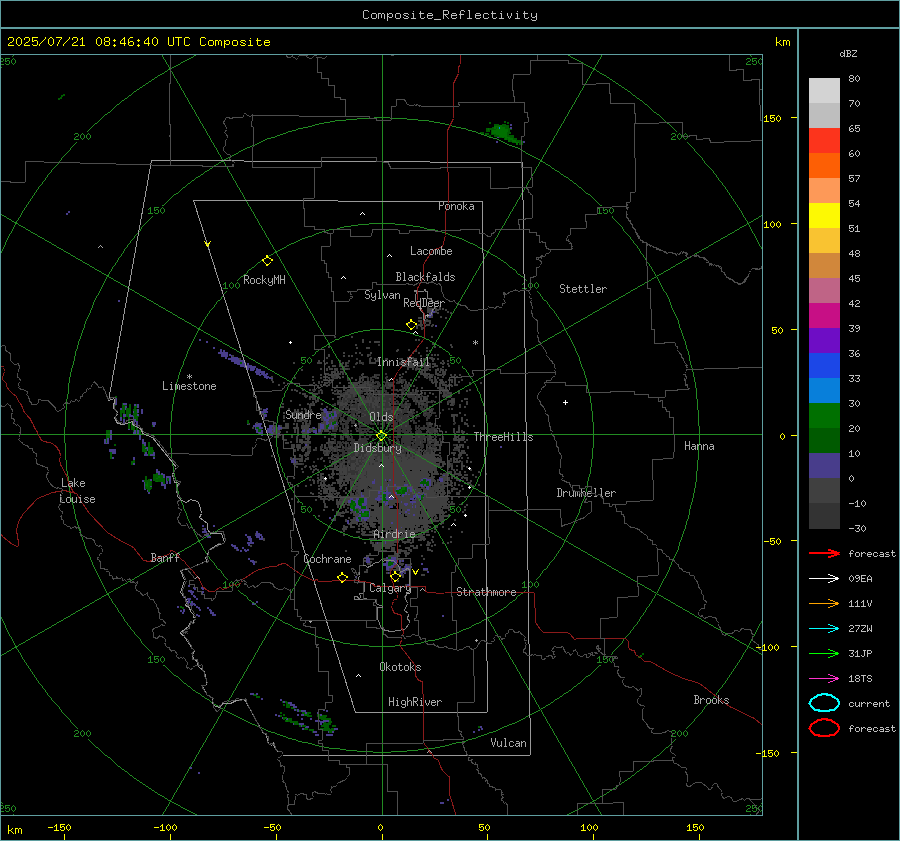The width and height of the screenshot is (900, 841).
Task: Click the Banff label
Action: pyautogui.click(x=165, y=557)
